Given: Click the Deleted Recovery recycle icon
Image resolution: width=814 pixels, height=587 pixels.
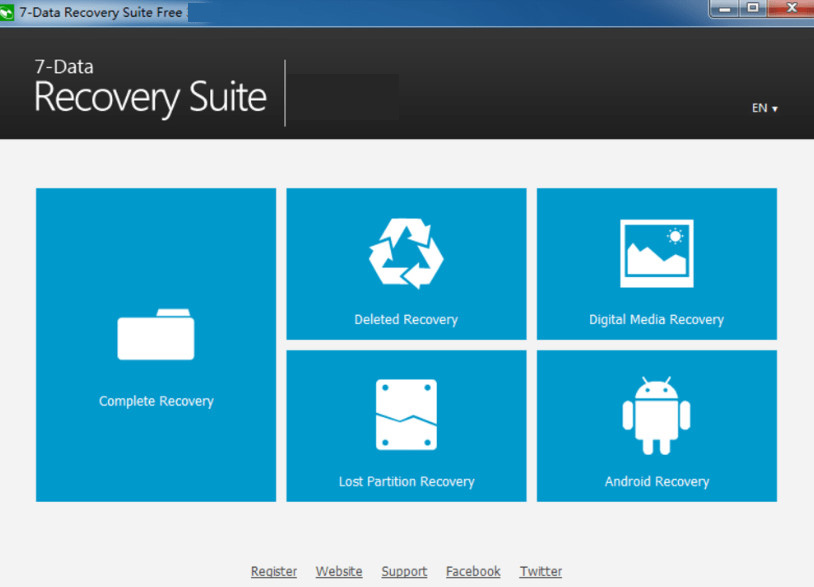Looking at the screenshot, I should [406, 253].
